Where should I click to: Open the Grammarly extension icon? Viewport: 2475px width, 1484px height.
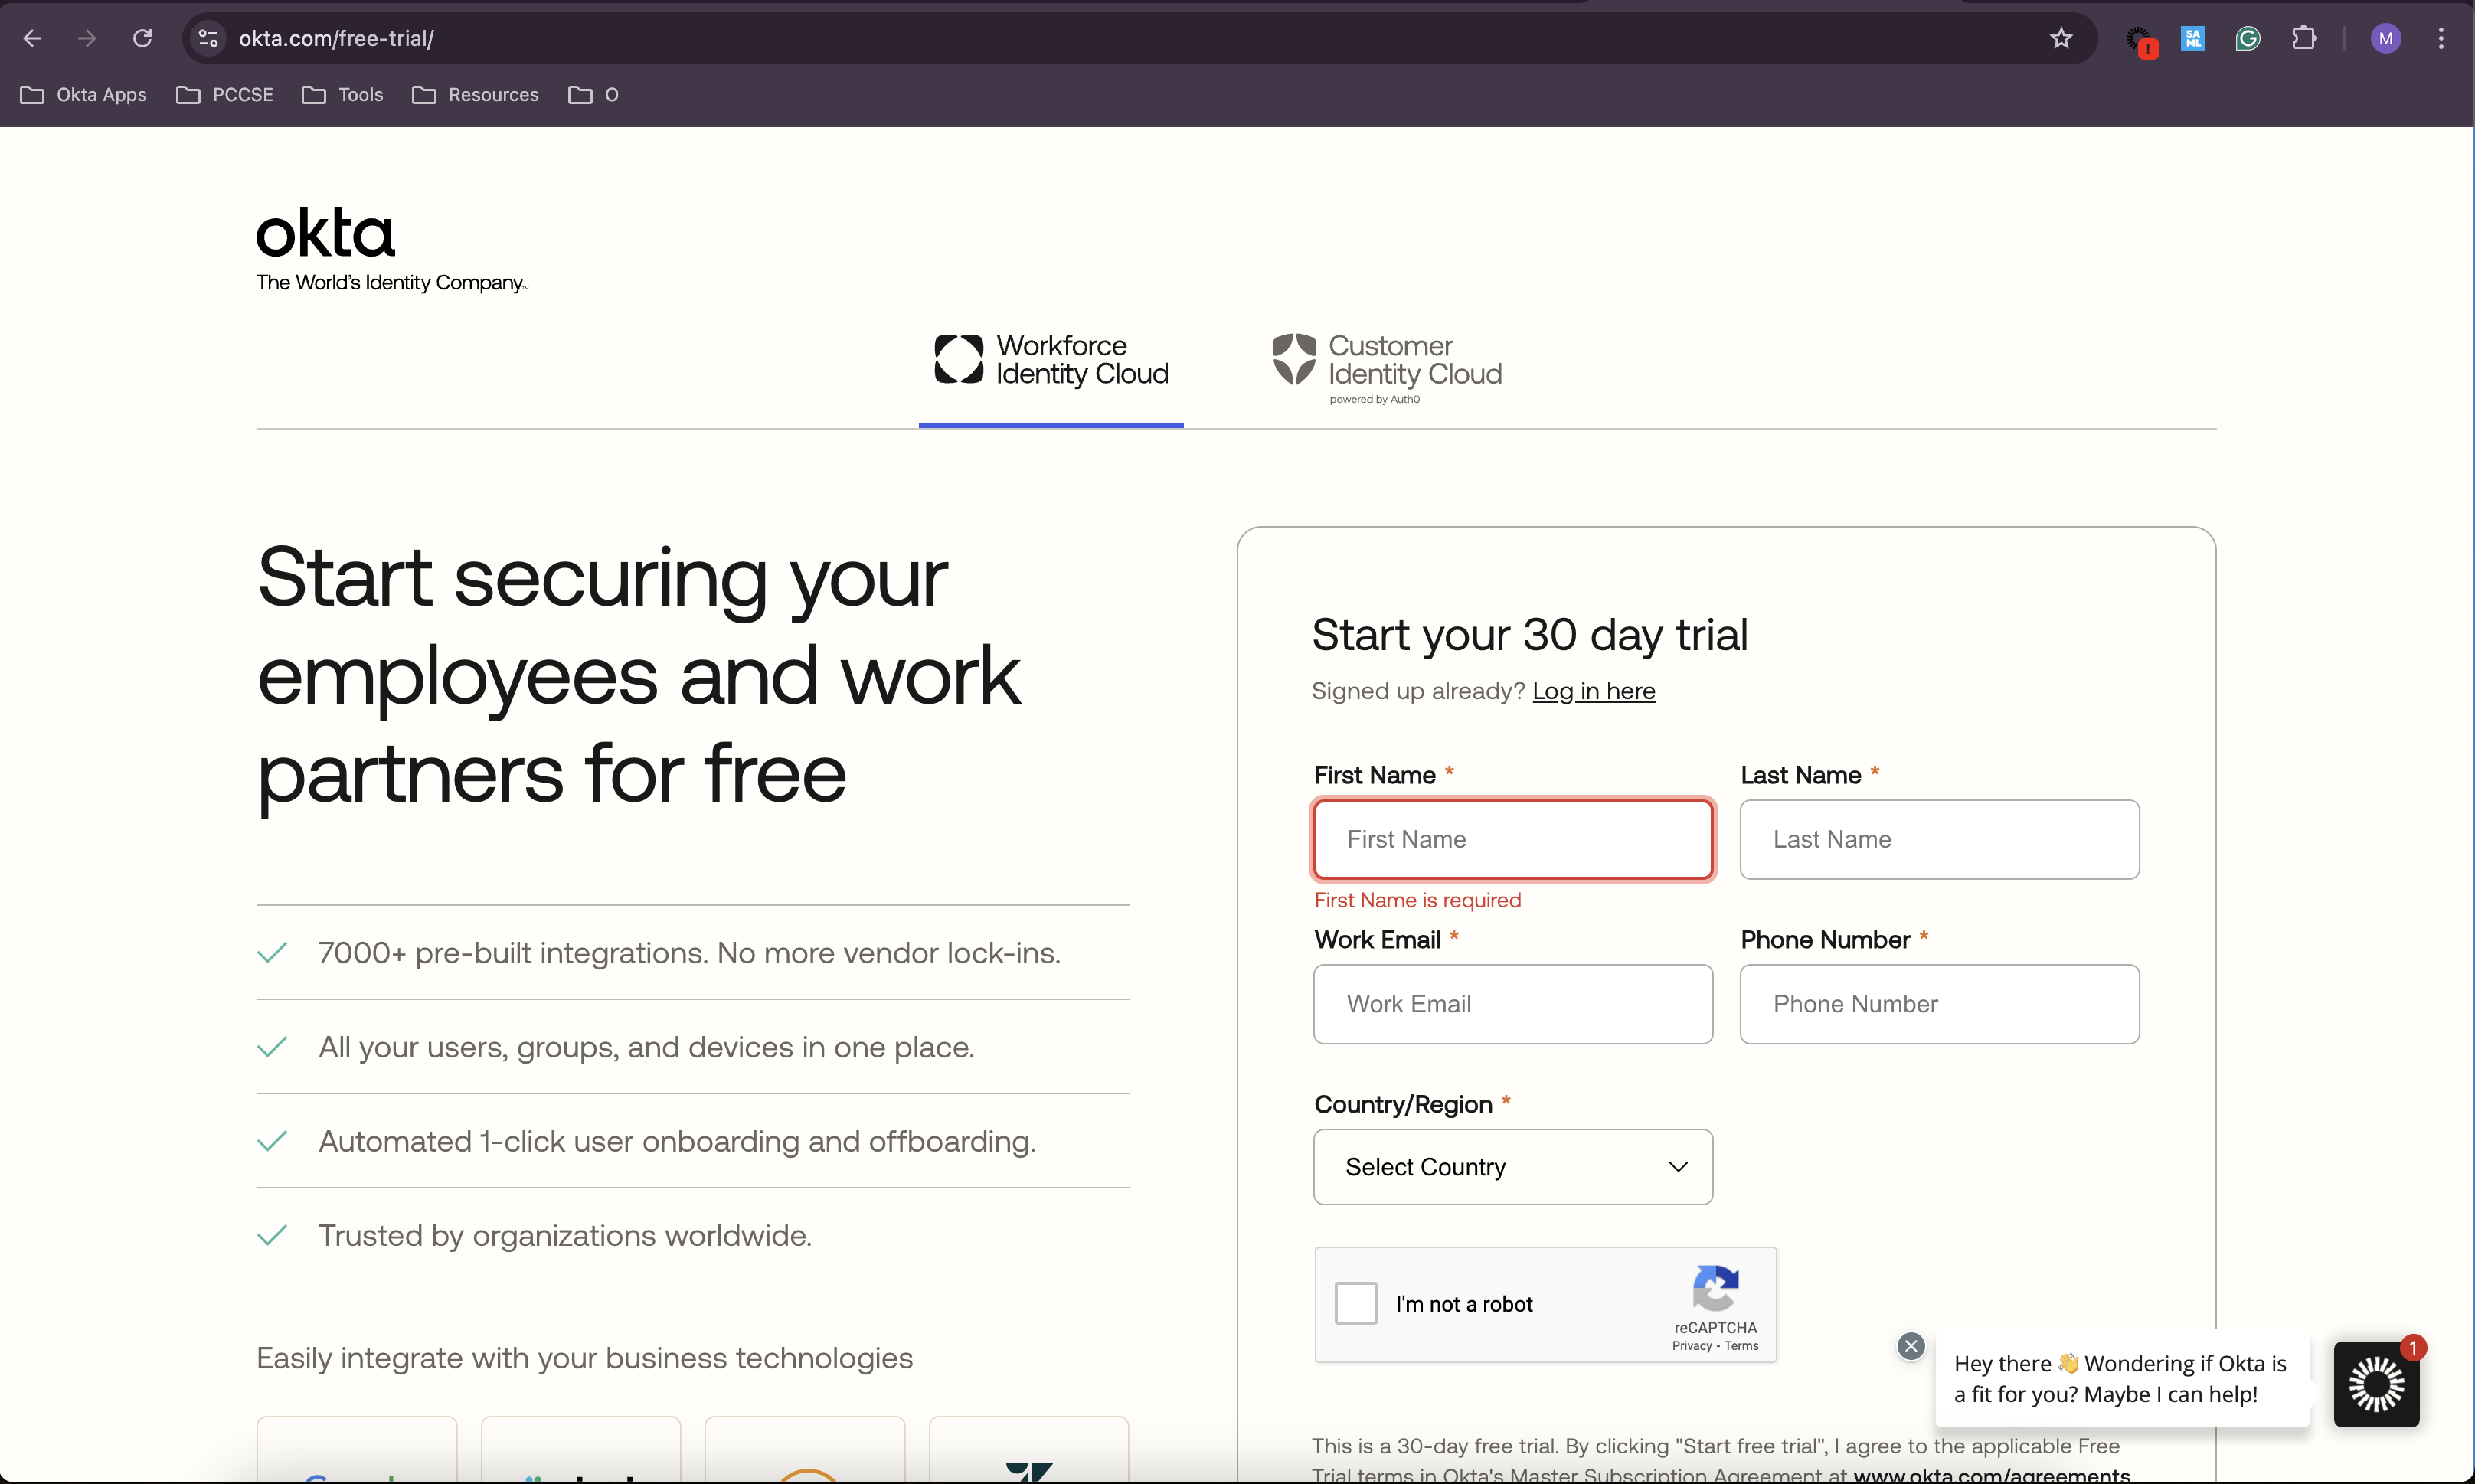click(x=2247, y=38)
